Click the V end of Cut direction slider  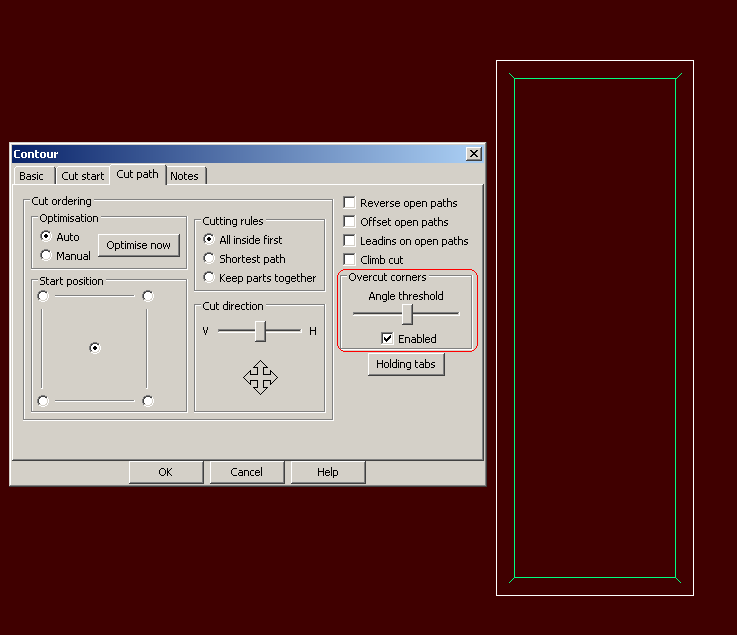tap(205, 331)
